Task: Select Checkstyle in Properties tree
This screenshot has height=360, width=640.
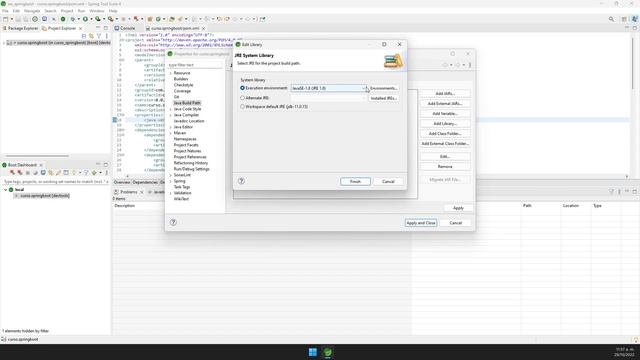Action: point(183,85)
